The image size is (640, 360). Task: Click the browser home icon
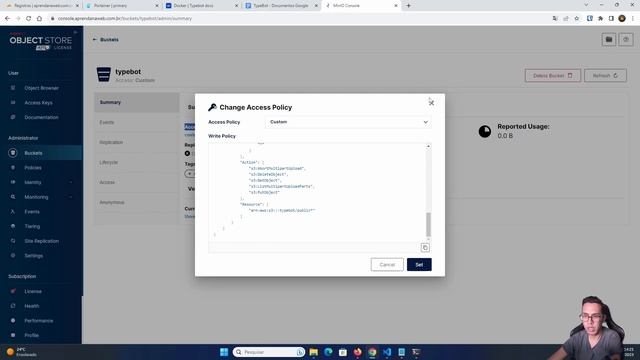[39, 18]
